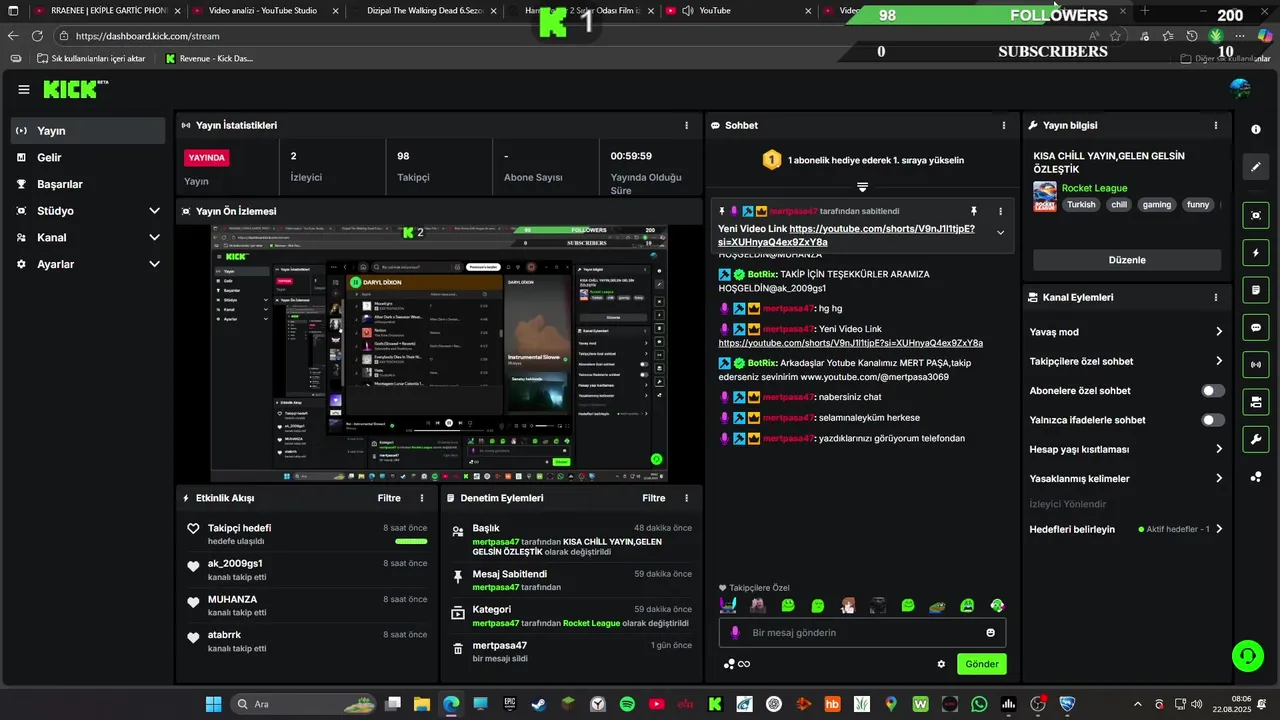
Task: Toggle the lightning activity feed widget icon
Action: click(x=1255, y=252)
